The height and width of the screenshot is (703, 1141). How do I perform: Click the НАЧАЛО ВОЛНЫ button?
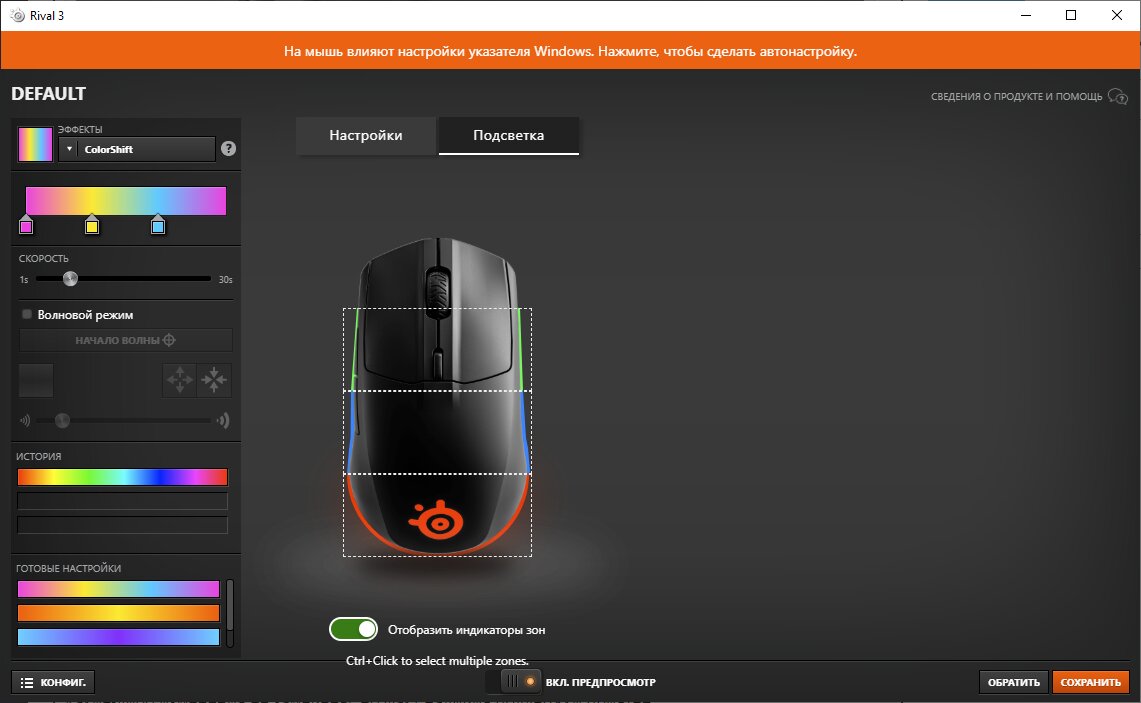[x=126, y=340]
